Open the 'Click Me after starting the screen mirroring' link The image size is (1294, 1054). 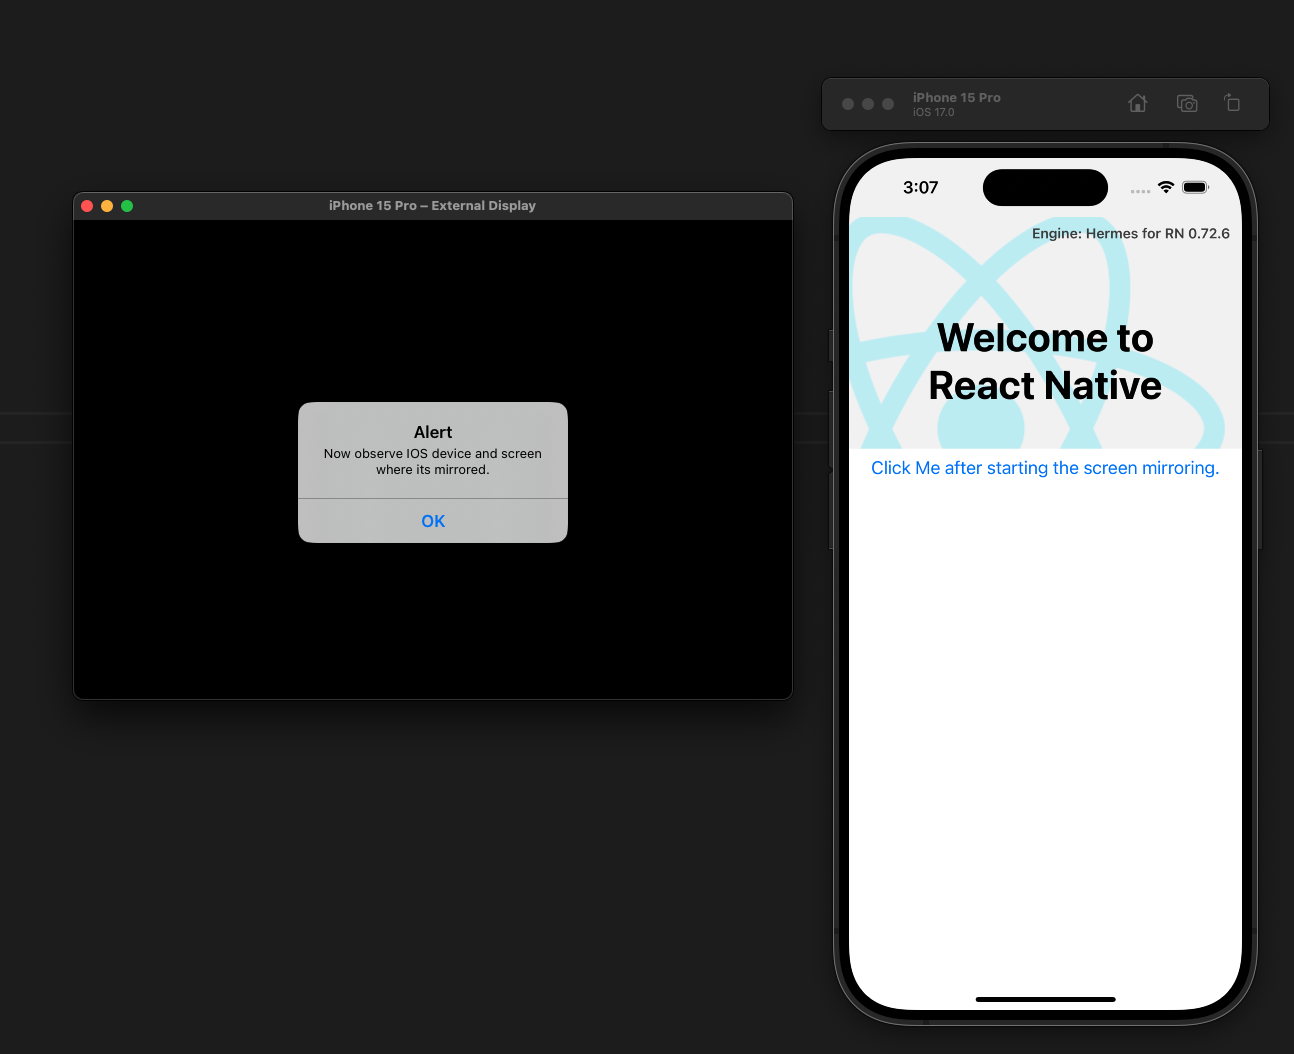(1044, 467)
